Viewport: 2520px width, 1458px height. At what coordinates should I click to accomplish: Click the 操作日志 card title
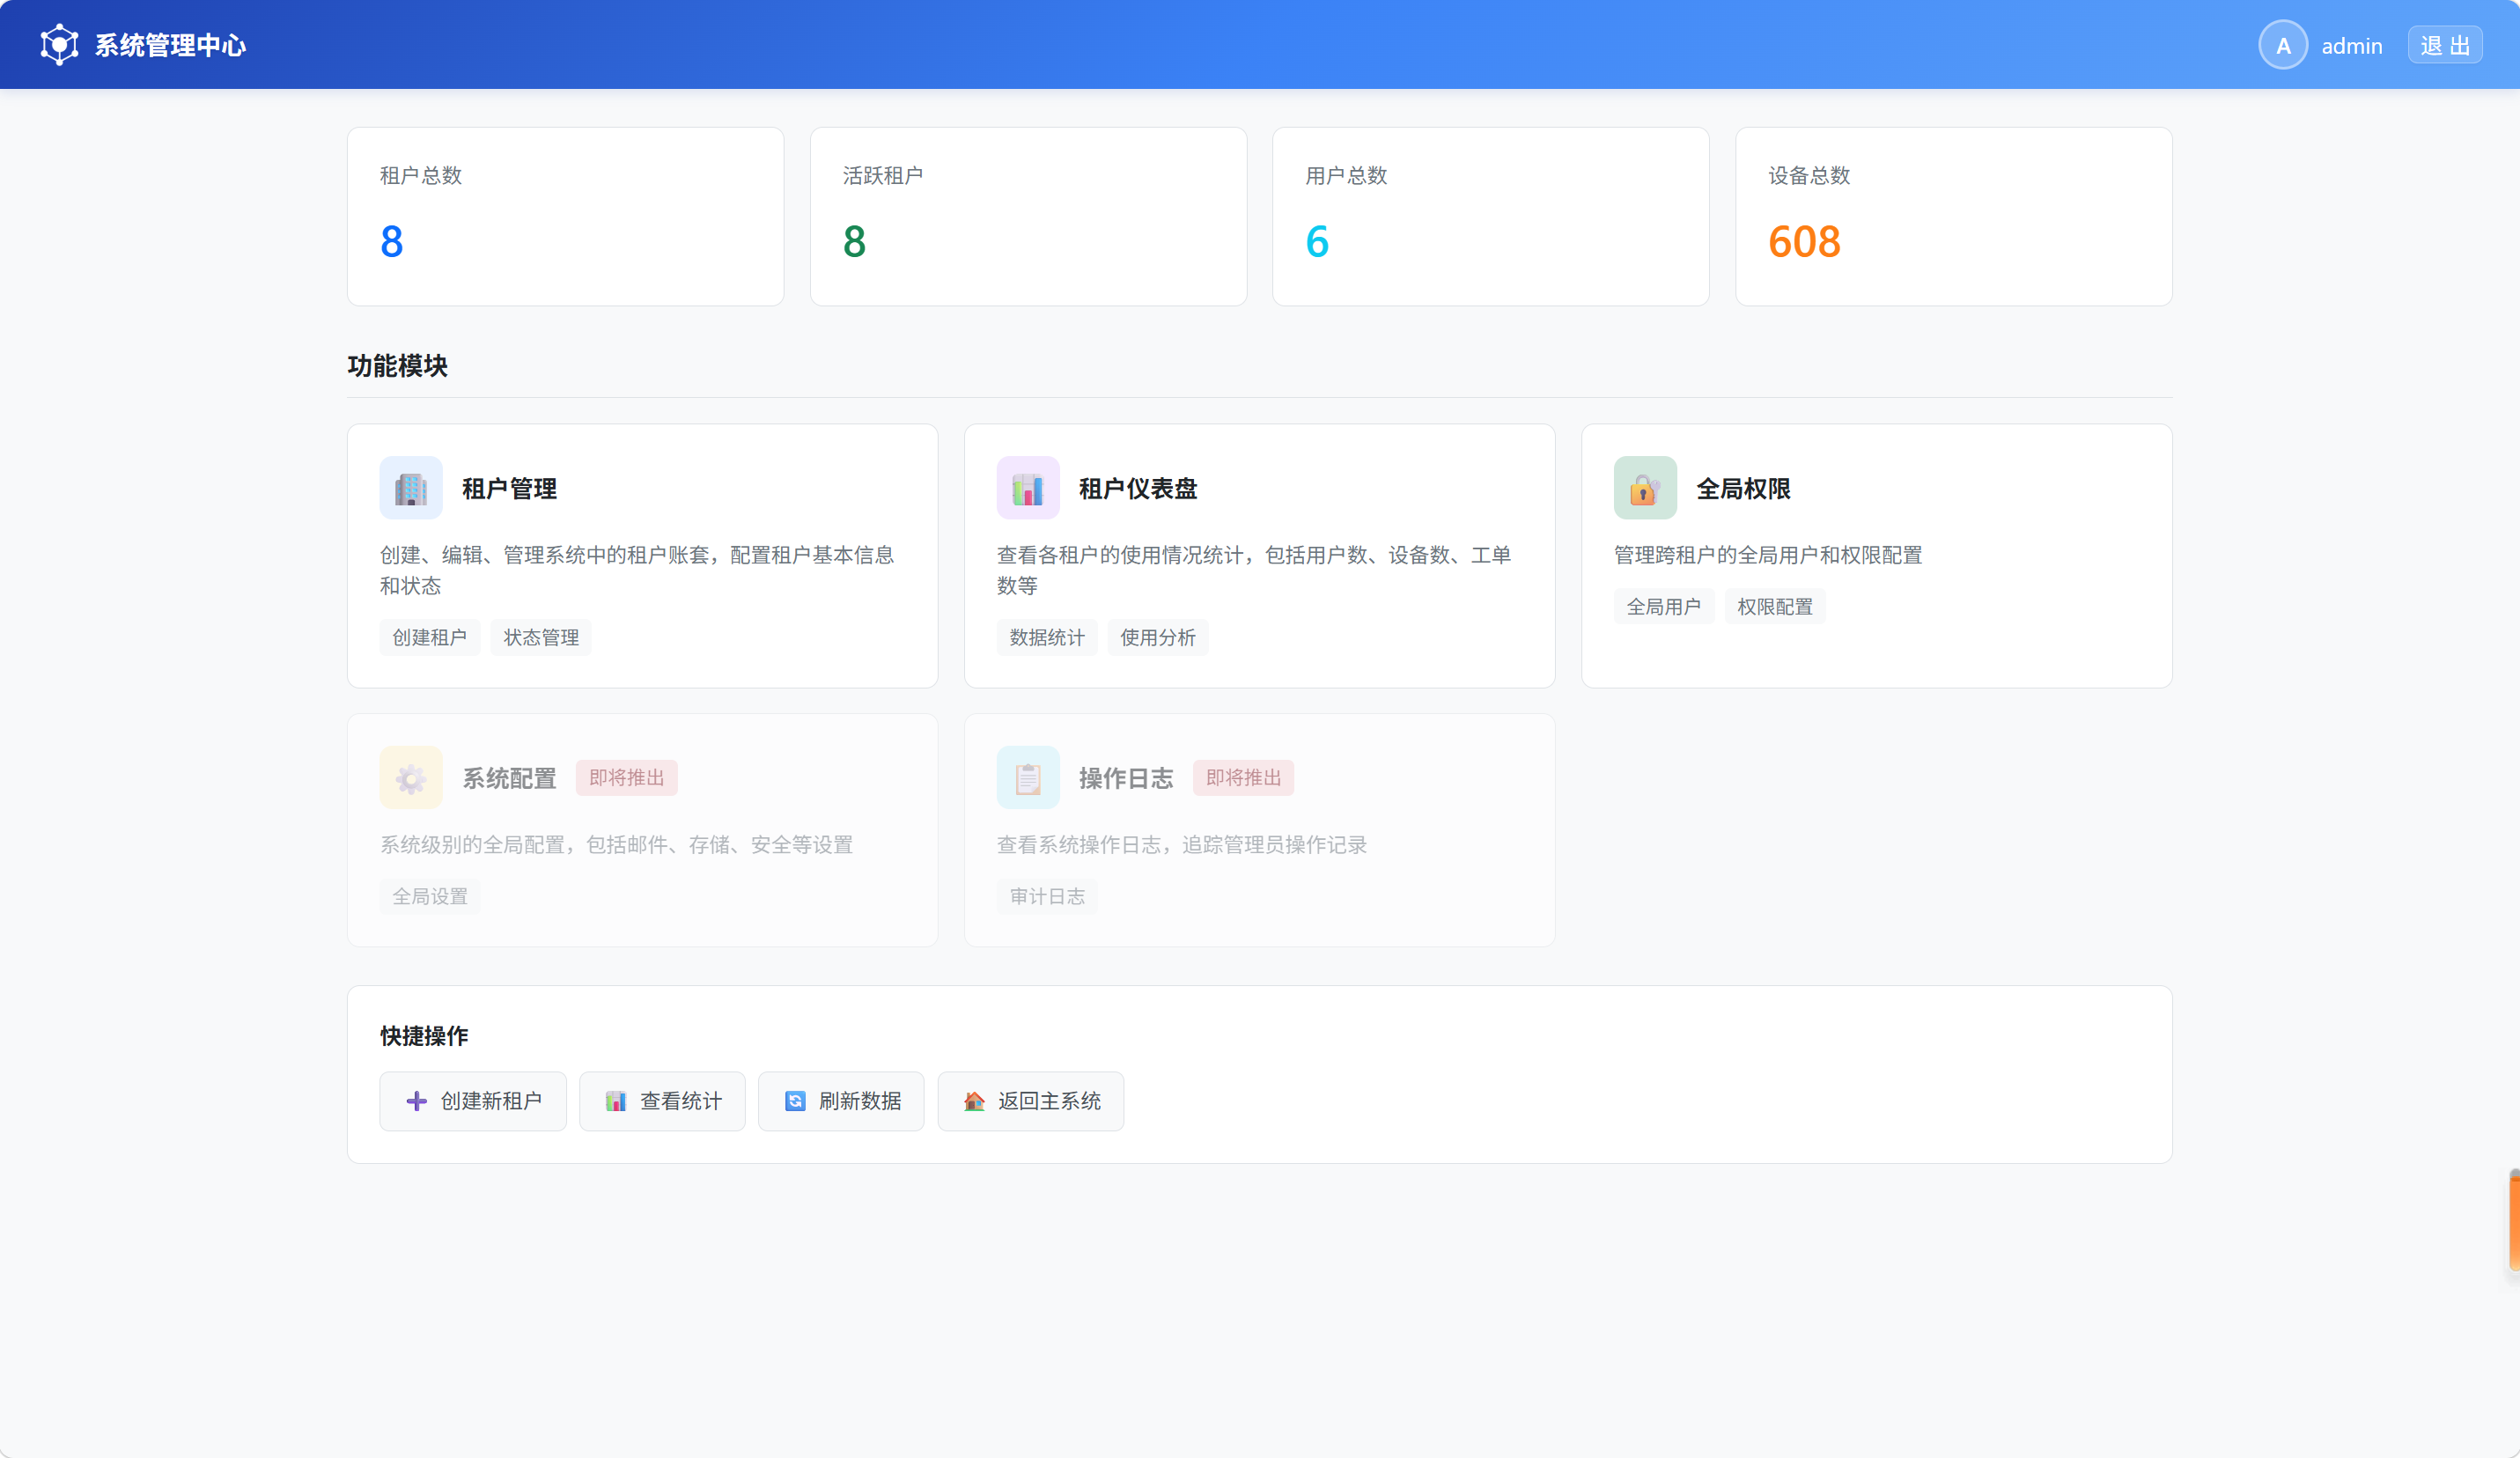(1127, 779)
